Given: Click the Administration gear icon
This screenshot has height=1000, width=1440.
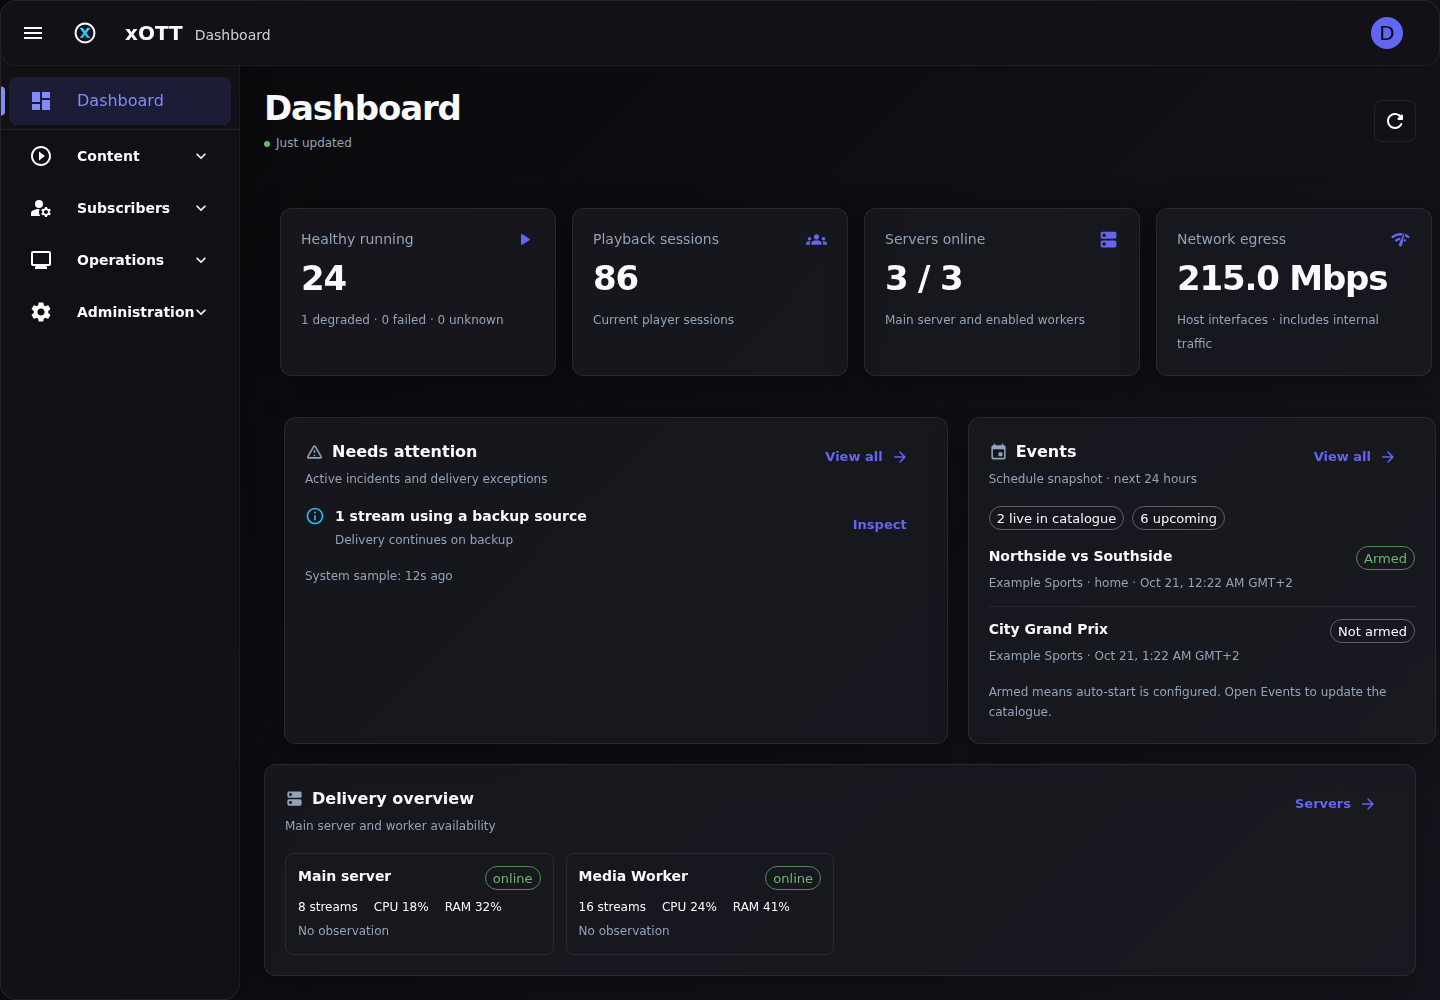Looking at the screenshot, I should [x=41, y=312].
